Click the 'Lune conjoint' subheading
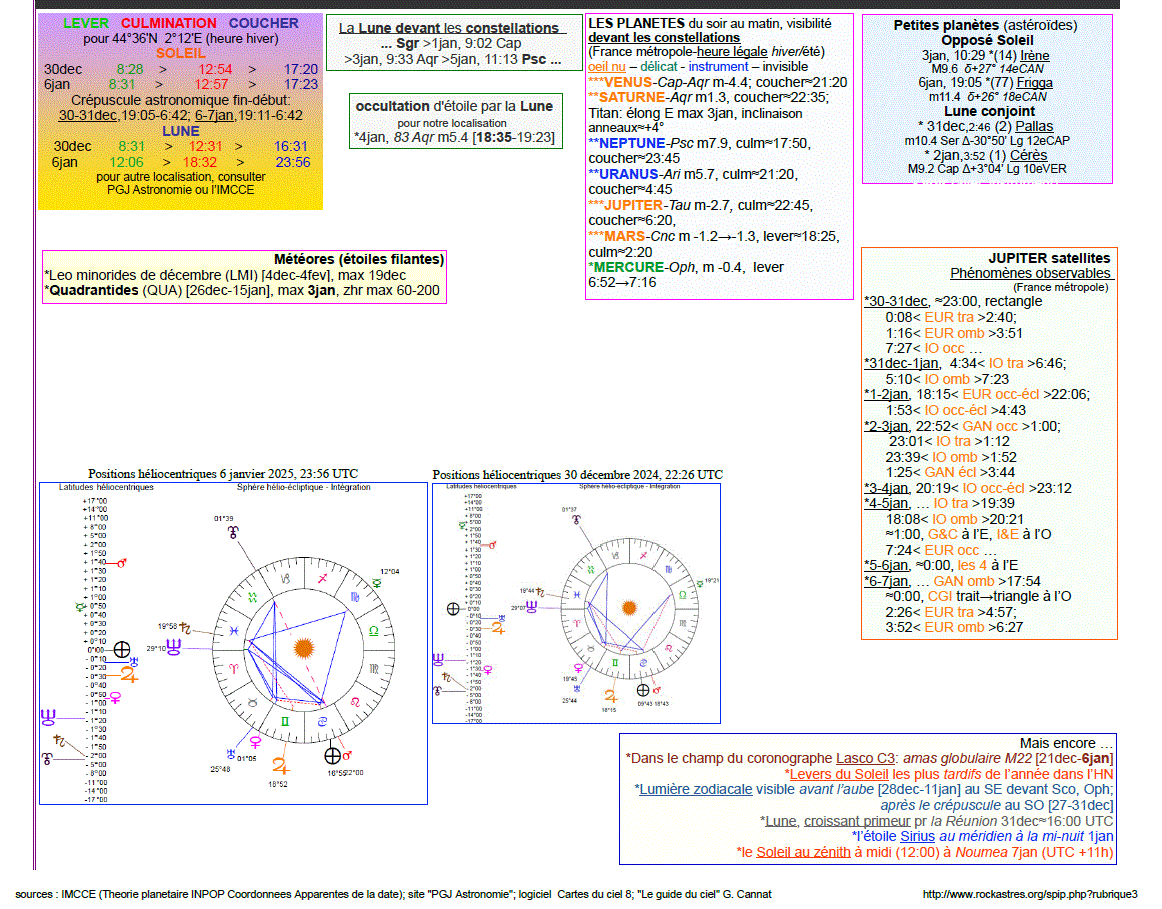This screenshot has height=909, width=1162. (989, 111)
